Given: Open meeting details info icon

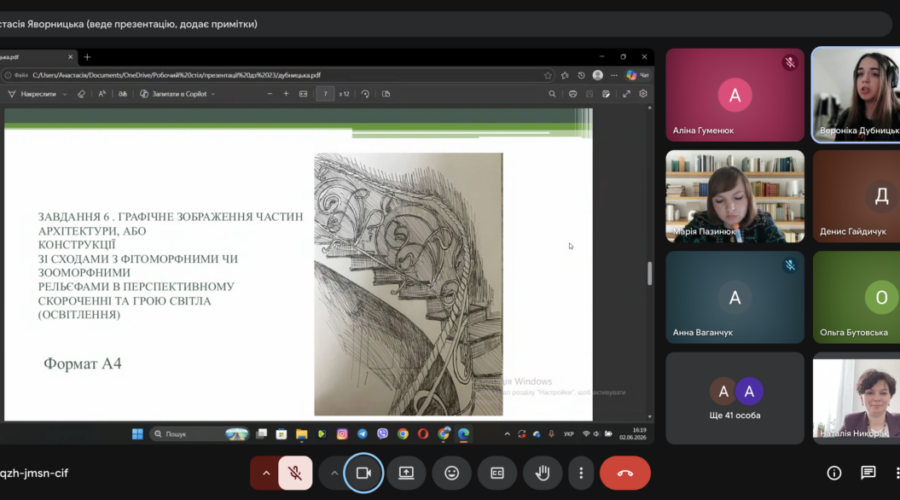Looking at the screenshot, I should pyautogui.click(x=834, y=472).
